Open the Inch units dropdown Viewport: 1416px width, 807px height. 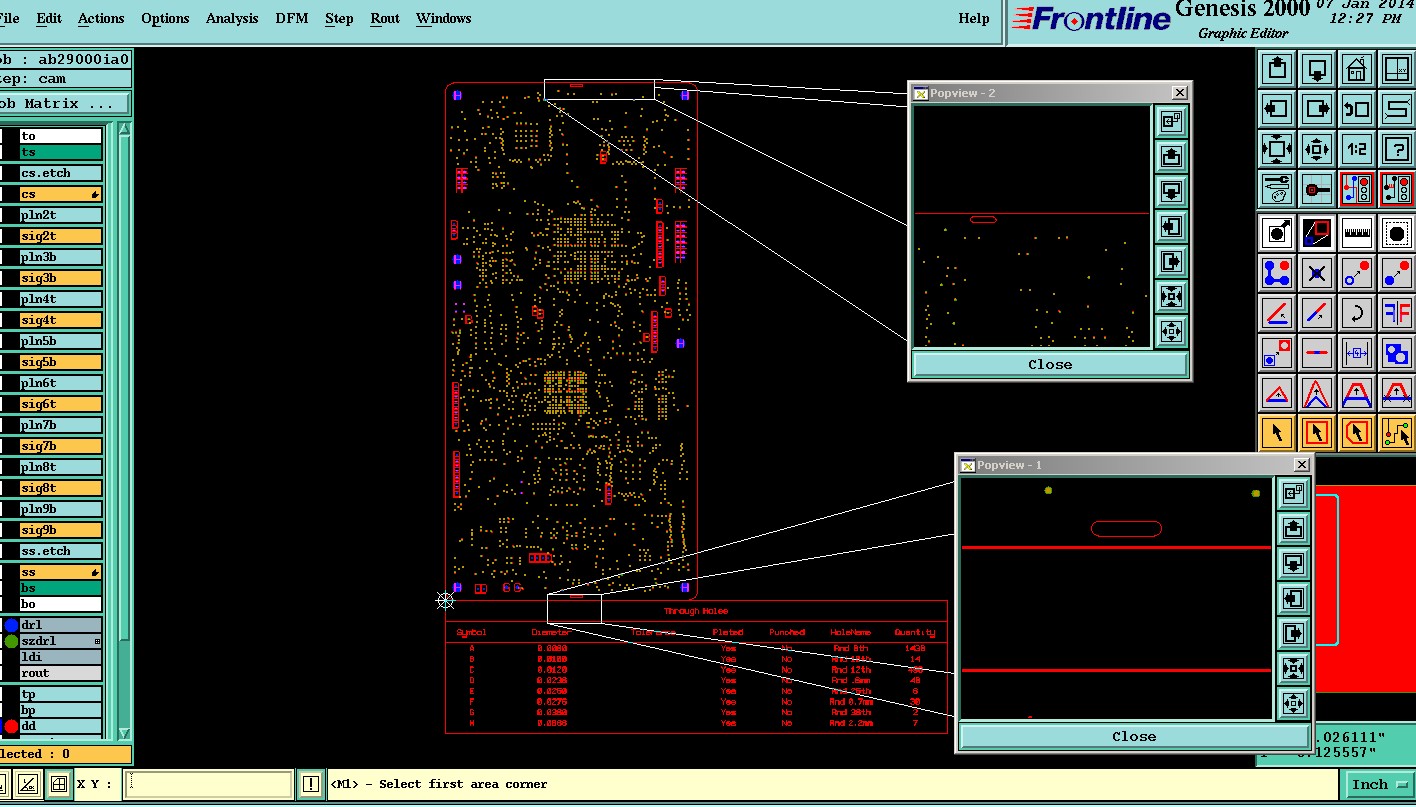click(x=1379, y=785)
